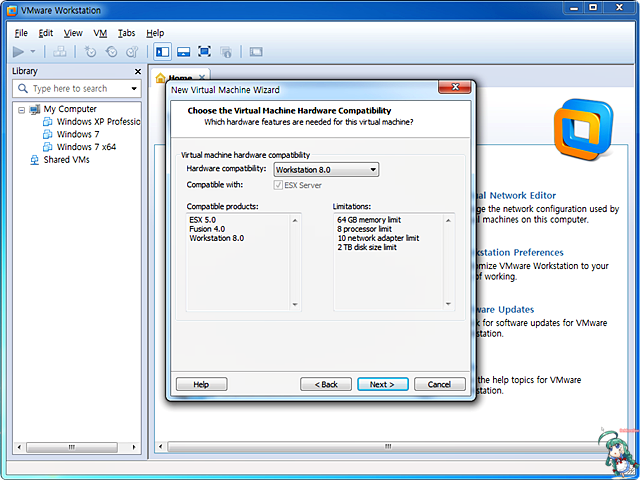Open the Tabs menu
640x480 pixels.
pos(127,33)
